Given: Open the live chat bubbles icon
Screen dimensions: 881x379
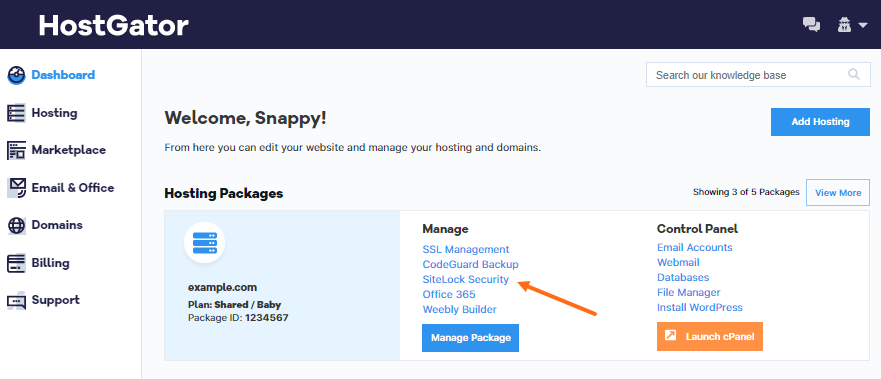Looking at the screenshot, I should click(811, 25).
